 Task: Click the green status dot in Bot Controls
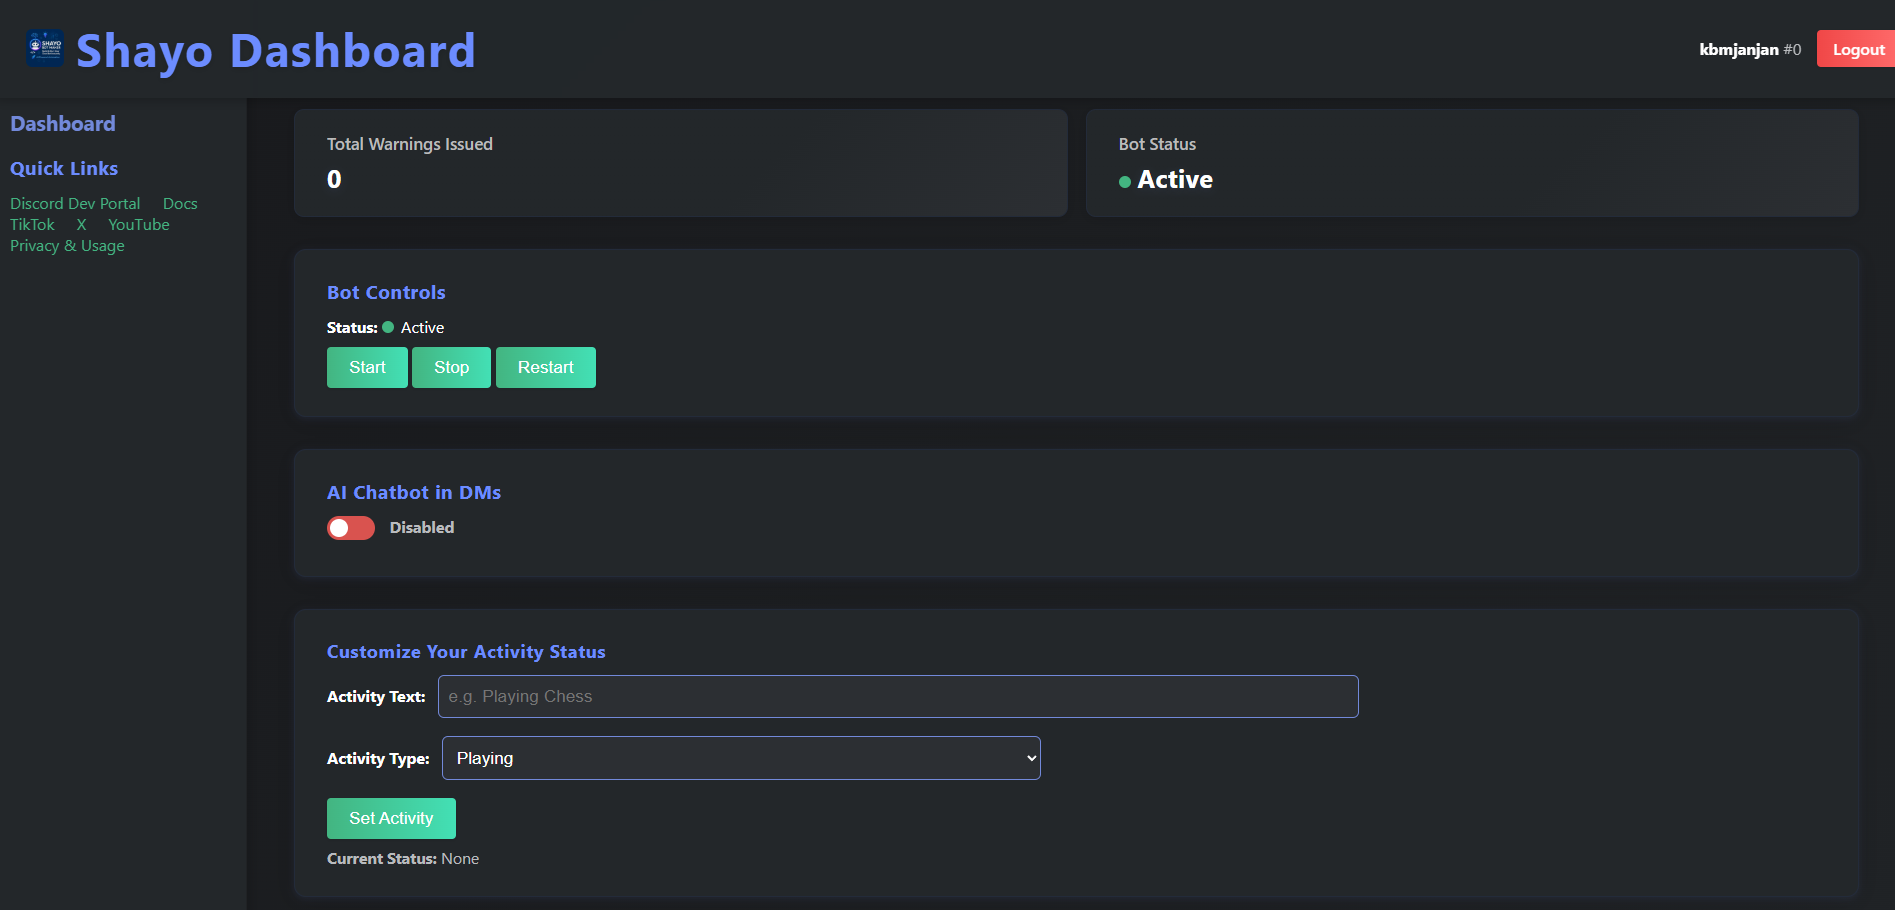click(388, 327)
